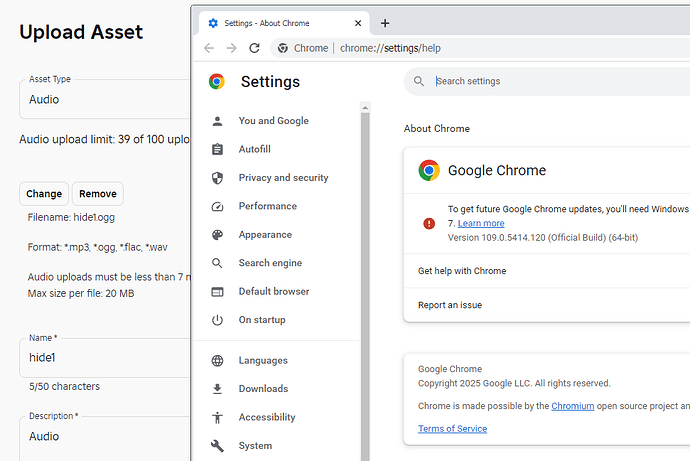The image size is (690, 461).
Task: Click the Filename: hide1.ogg text
Action: coord(71,217)
